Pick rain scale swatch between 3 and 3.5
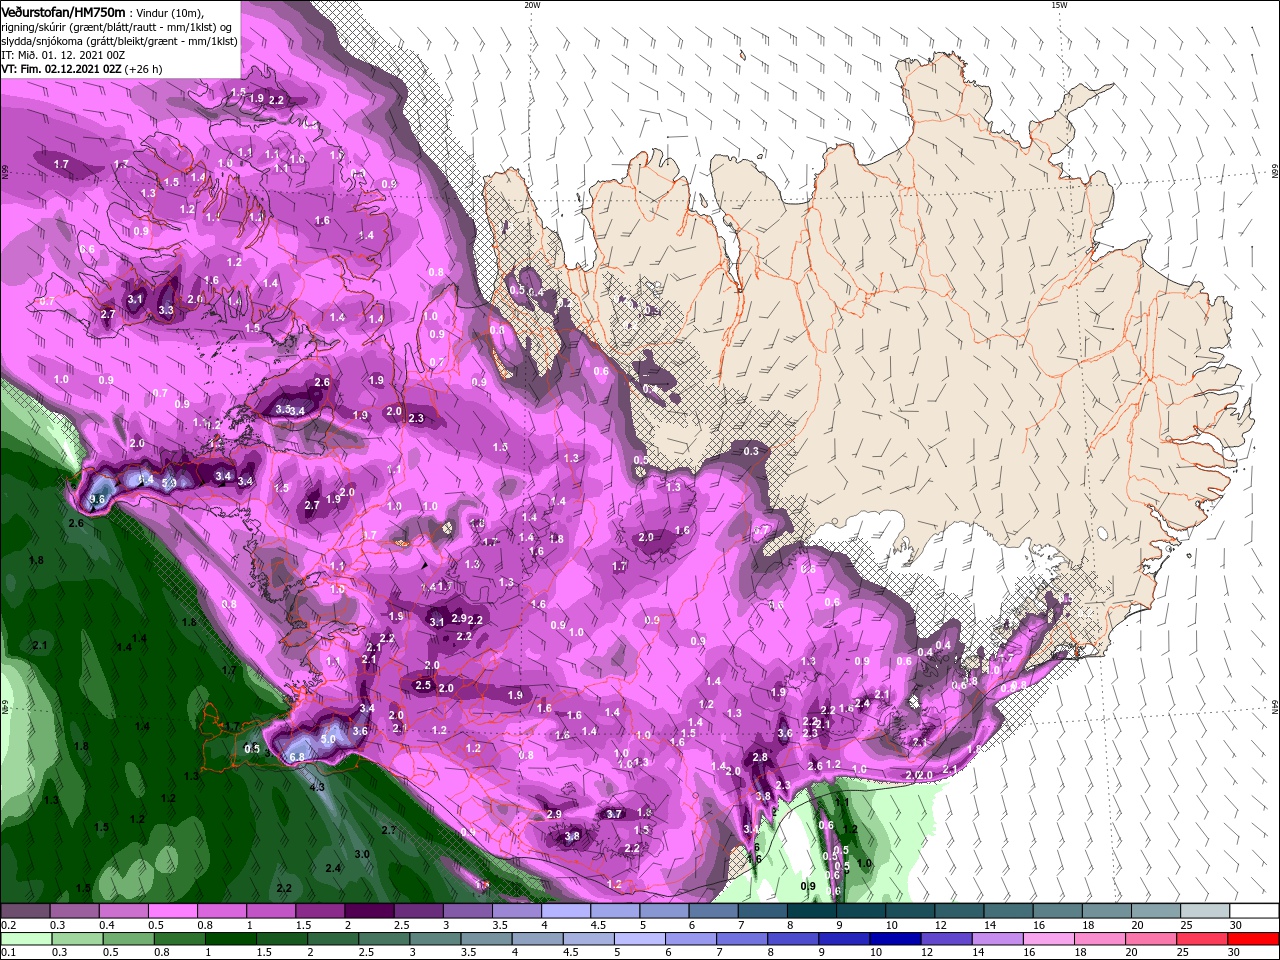Viewport: 1280px width, 960px height. click(x=434, y=938)
